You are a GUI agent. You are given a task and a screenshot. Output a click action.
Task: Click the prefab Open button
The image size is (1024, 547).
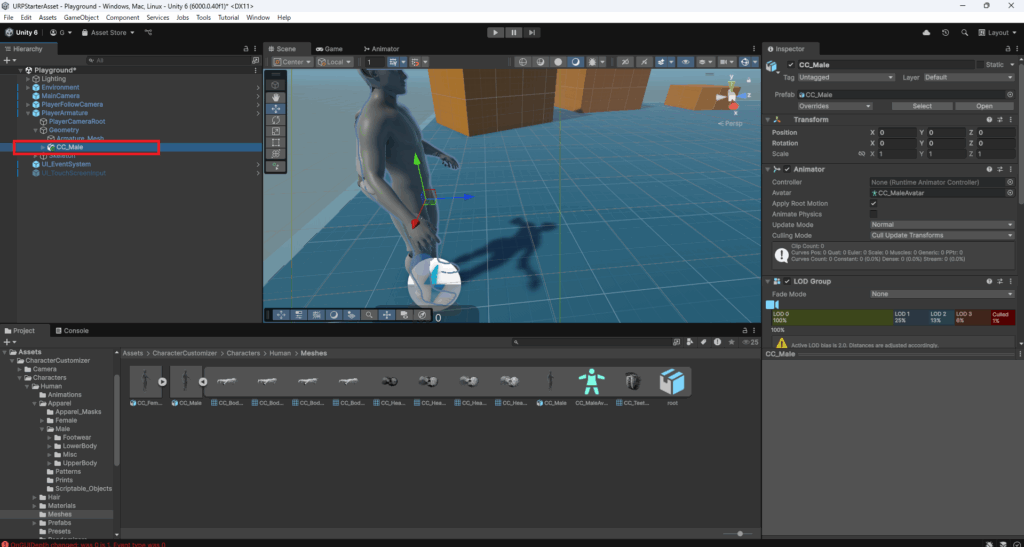pyautogui.click(x=984, y=106)
